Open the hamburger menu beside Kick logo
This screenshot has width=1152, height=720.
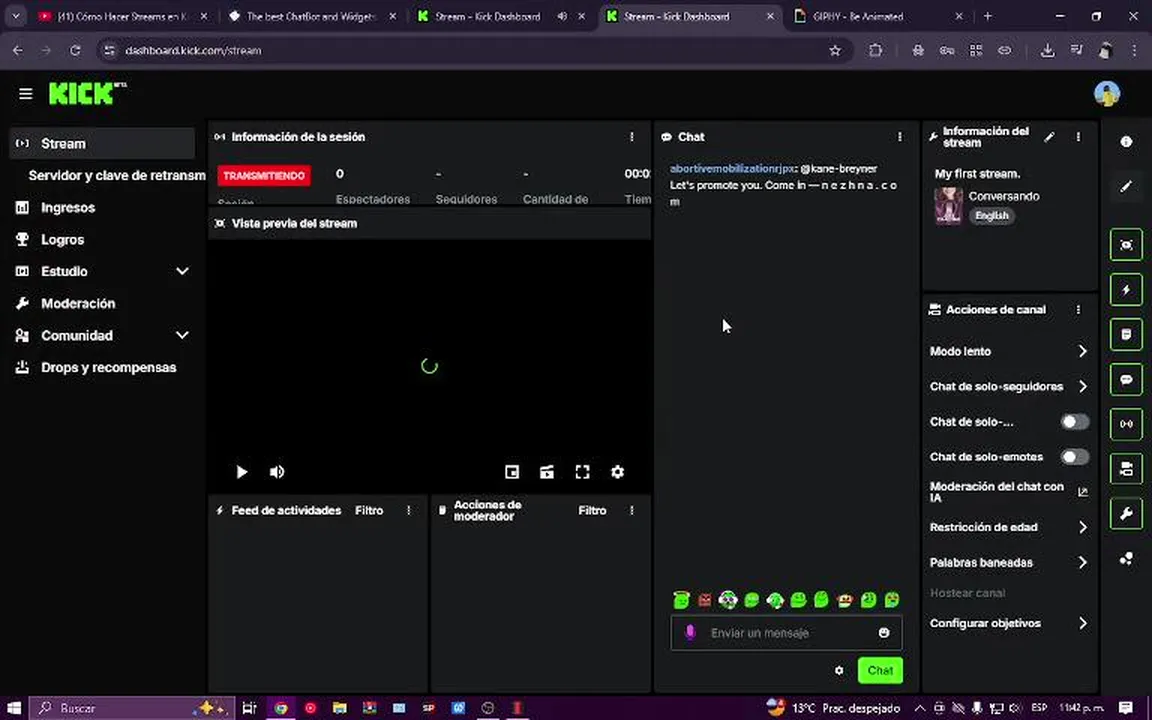[x=26, y=94]
